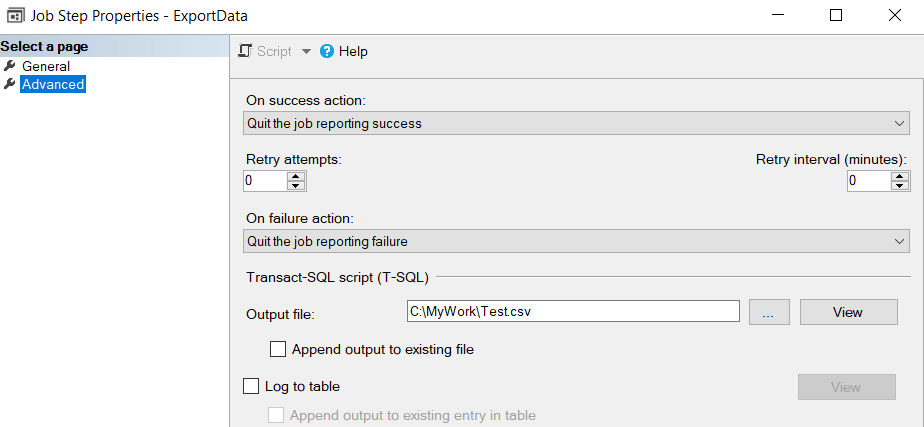Click the Output file path field
This screenshot has width=924, height=427.
coord(572,311)
